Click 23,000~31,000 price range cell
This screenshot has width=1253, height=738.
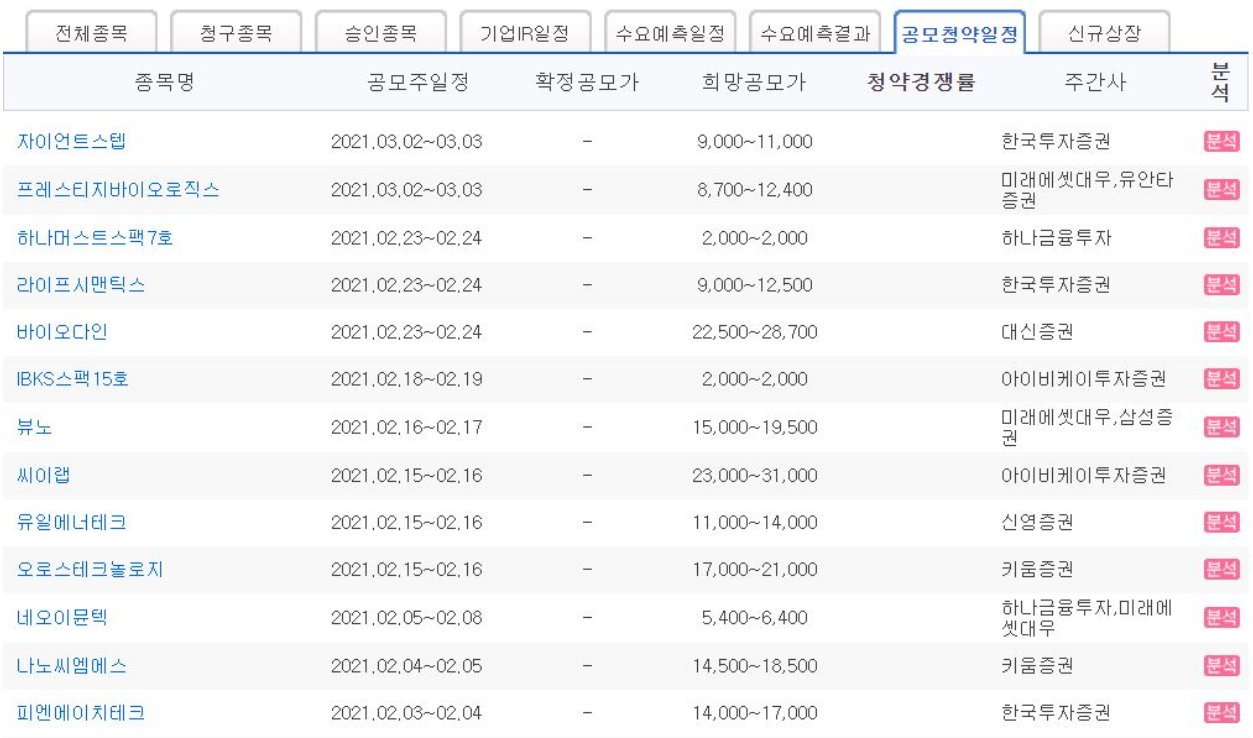[x=755, y=476]
